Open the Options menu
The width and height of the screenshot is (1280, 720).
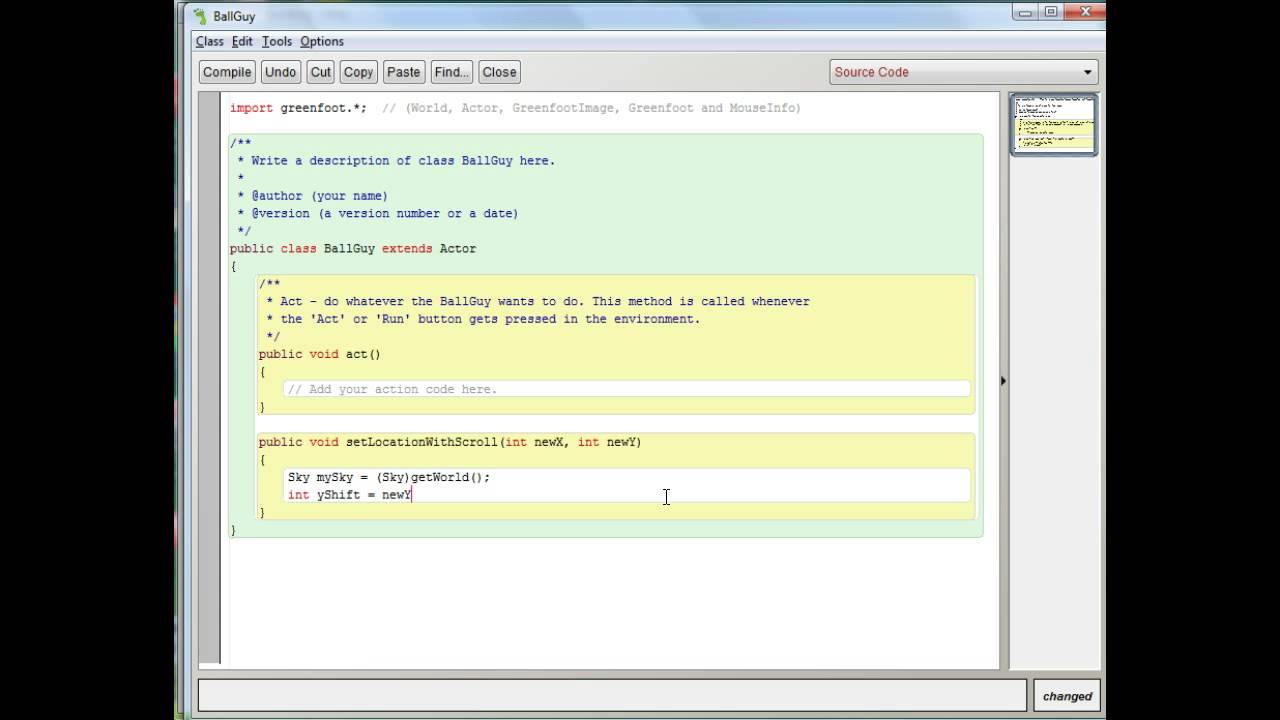click(322, 41)
